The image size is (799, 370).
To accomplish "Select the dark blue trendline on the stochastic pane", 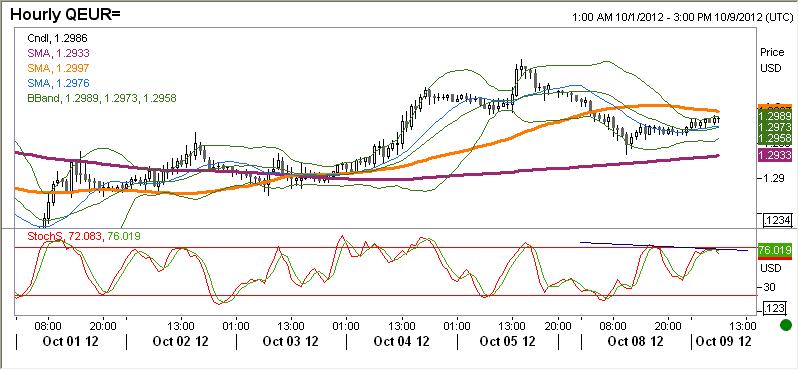I will click(x=664, y=246).
